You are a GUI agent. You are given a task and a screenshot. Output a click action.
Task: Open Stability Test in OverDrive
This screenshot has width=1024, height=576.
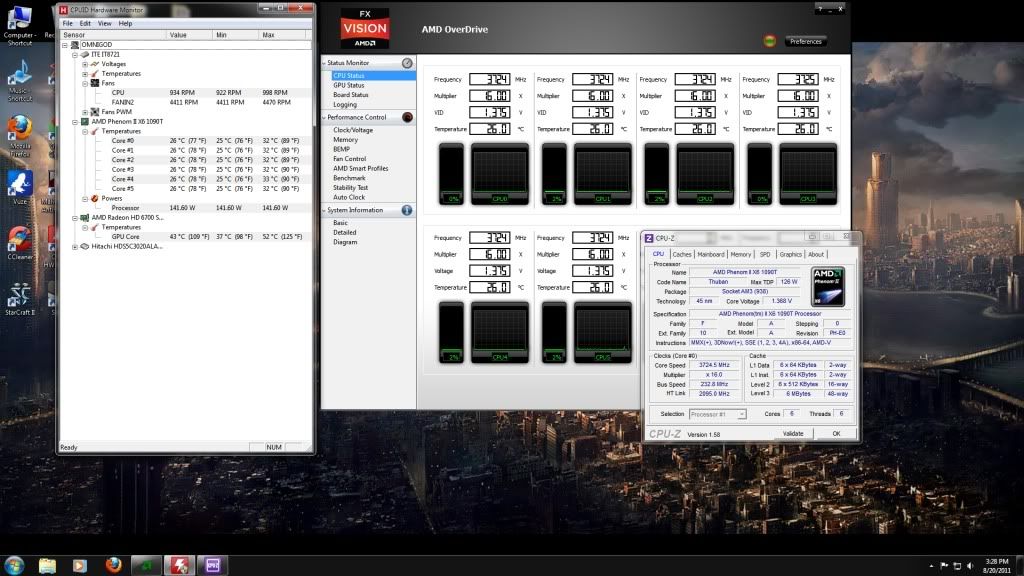(x=351, y=187)
